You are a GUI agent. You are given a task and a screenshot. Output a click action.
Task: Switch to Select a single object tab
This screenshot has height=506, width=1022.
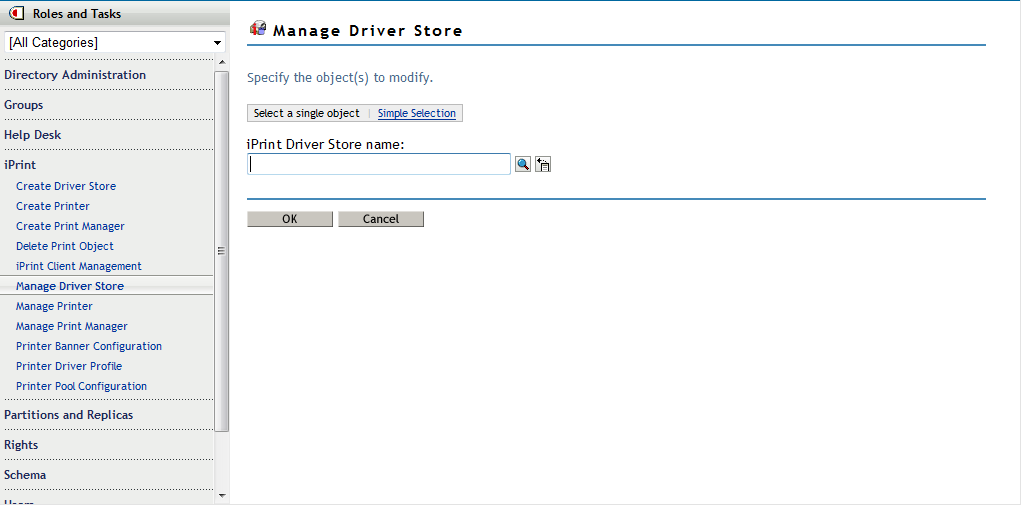306,113
